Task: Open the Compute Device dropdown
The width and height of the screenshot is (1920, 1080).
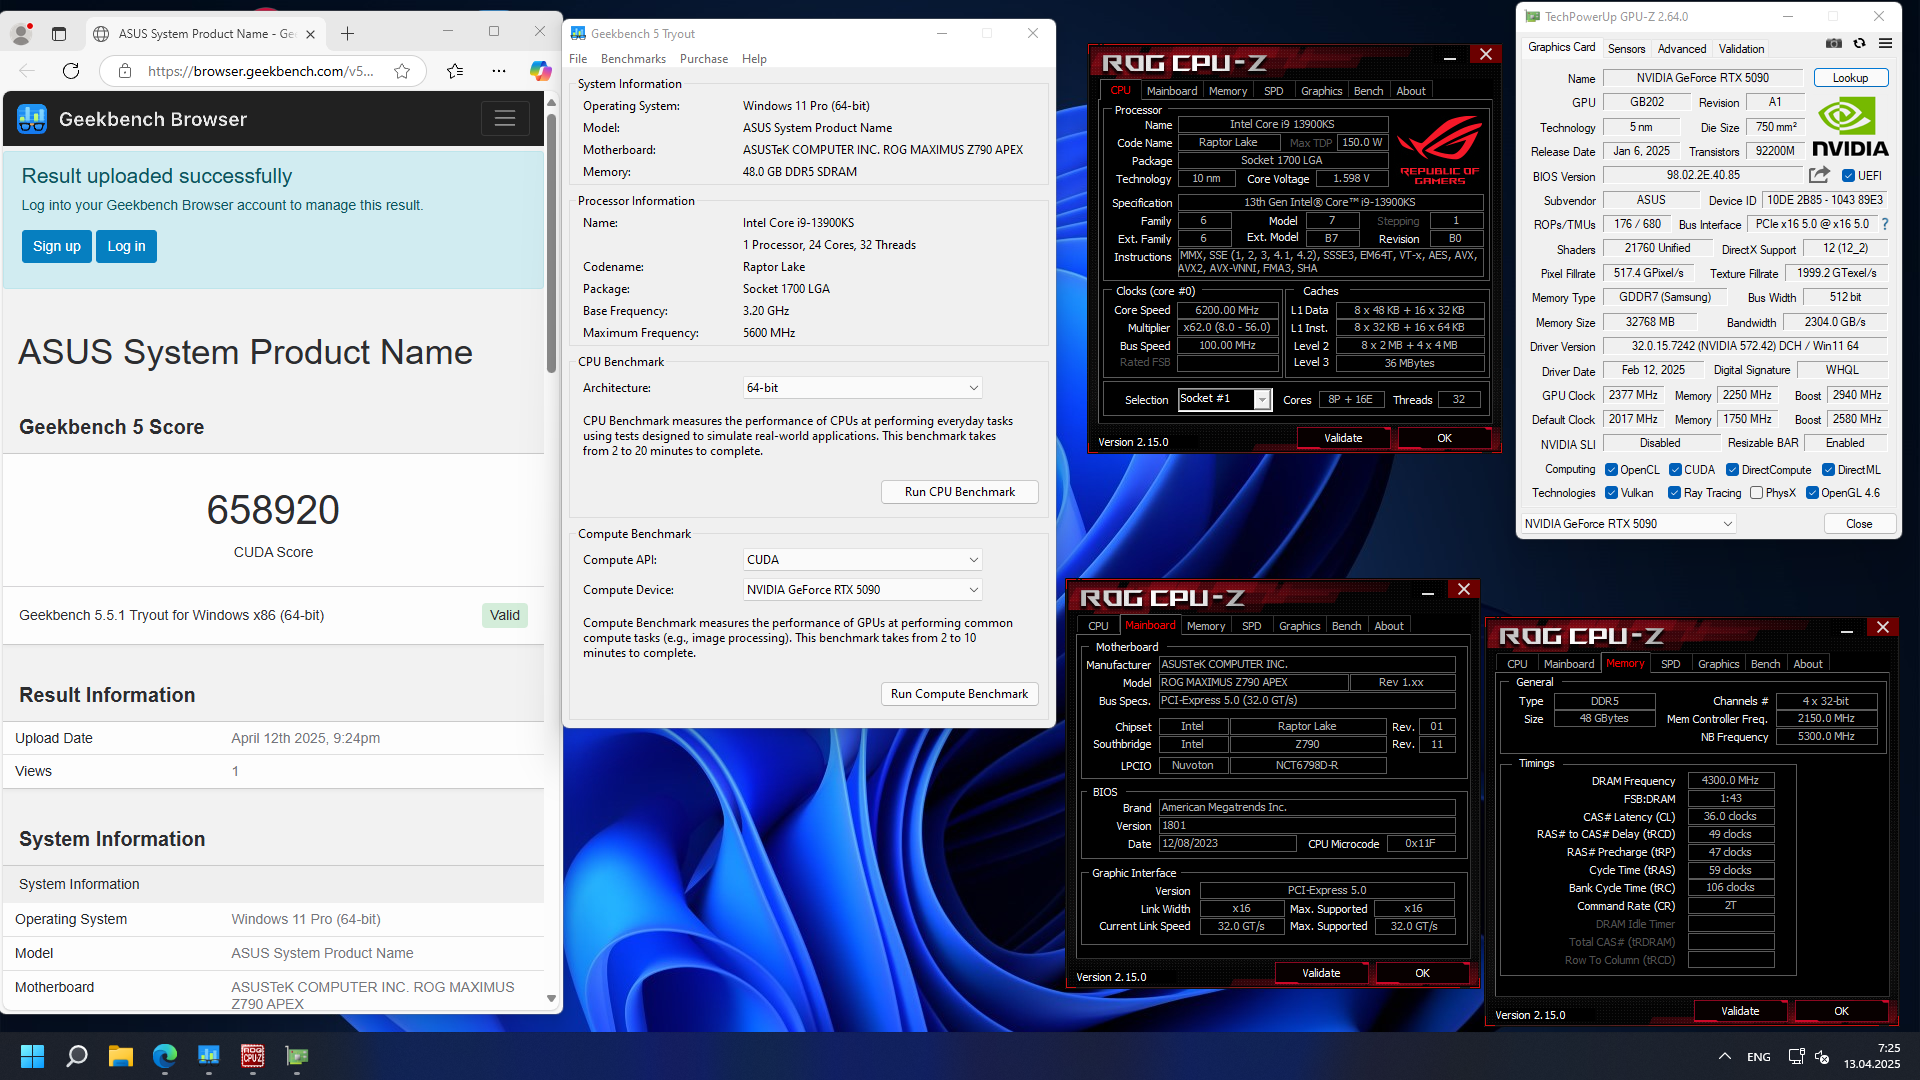Action: point(862,590)
